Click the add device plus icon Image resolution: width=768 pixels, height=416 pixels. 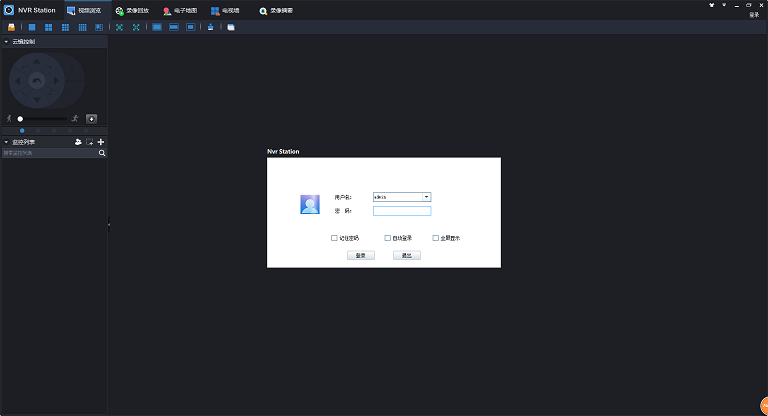click(101, 142)
